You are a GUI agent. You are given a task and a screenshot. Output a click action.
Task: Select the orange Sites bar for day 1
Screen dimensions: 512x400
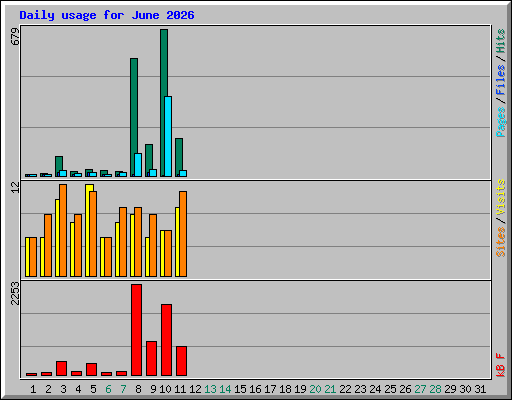pyautogui.click(x=33, y=257)
